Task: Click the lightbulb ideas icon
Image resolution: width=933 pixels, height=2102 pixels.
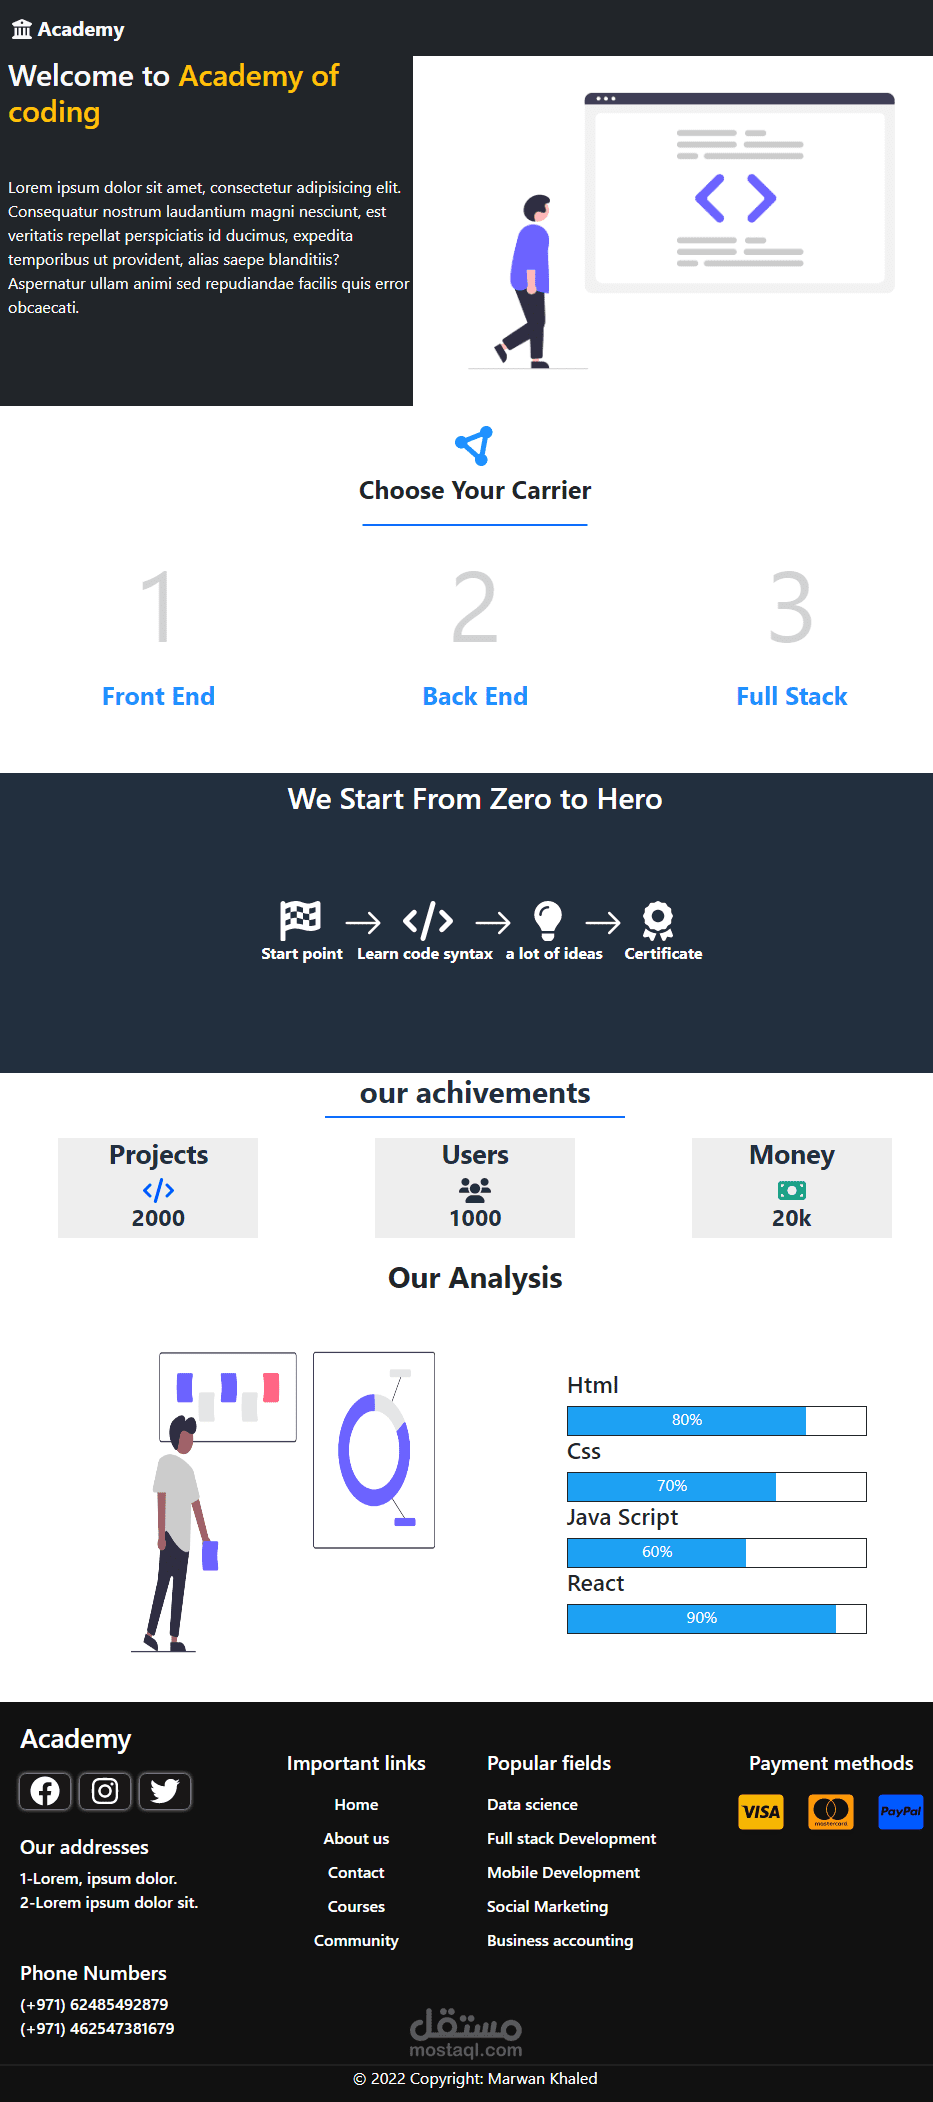Action: [x=548, y=920]
